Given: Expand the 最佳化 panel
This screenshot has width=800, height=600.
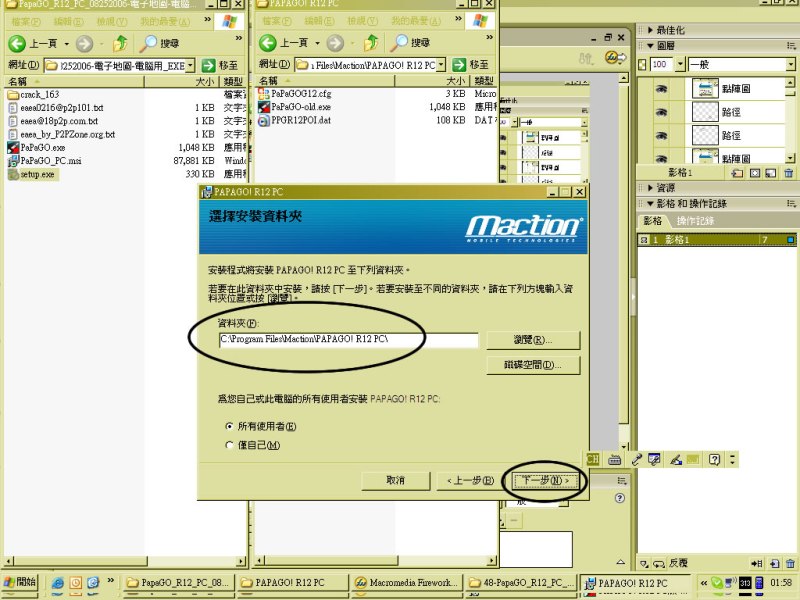Looking at the screenshot, I should (651, 30).
